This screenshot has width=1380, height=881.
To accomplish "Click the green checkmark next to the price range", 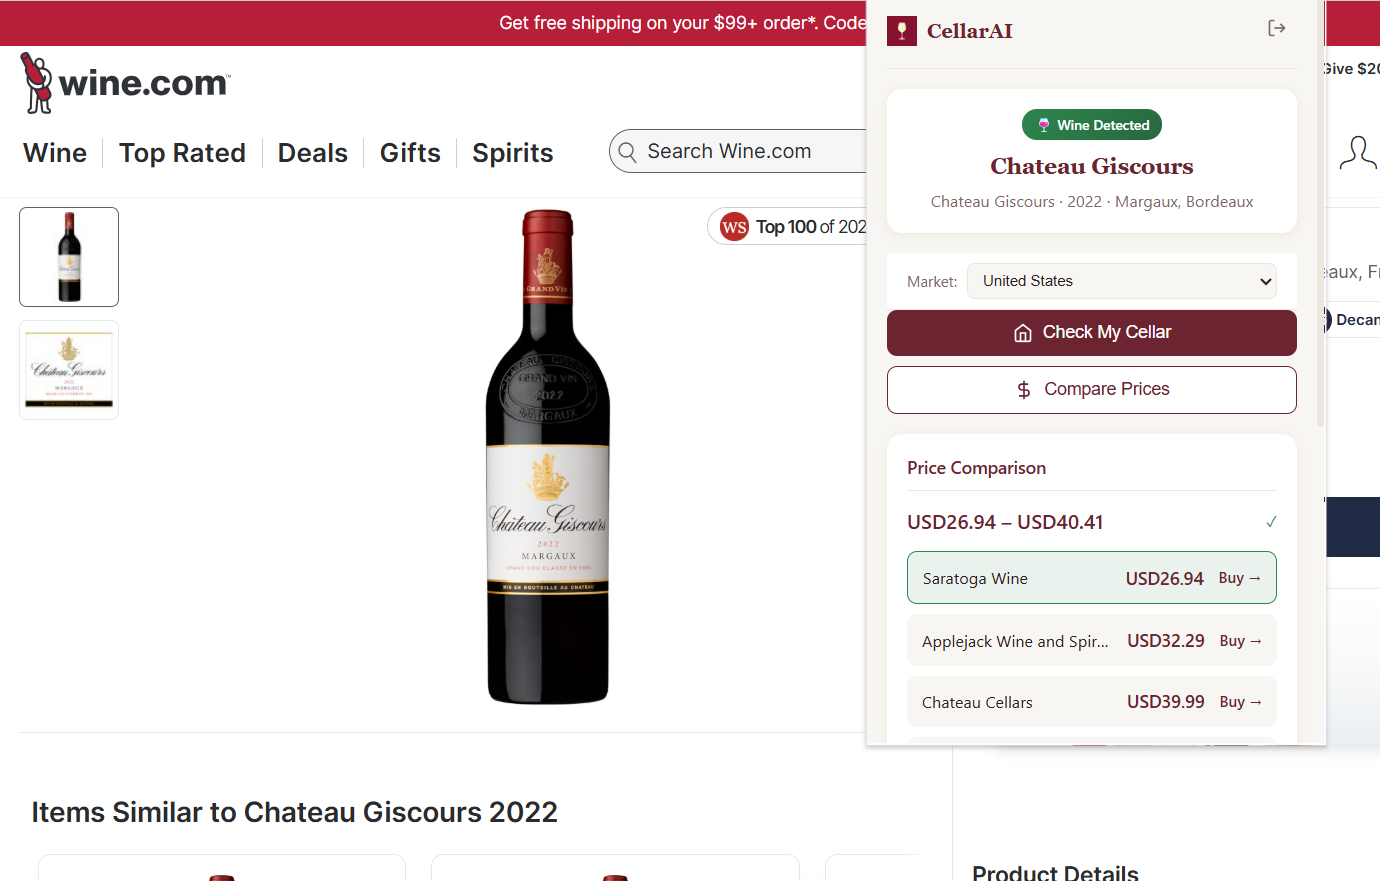I will click(x=1271, y=521).
